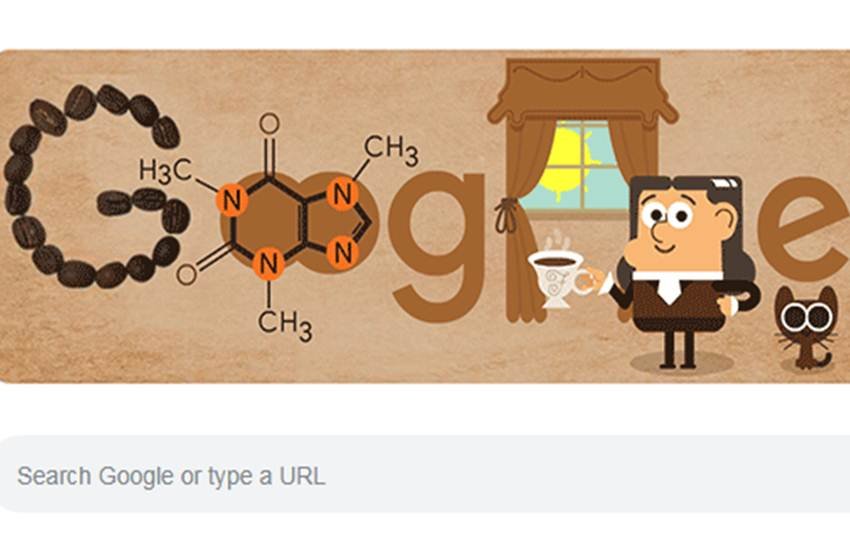Click the search Google or type a URL box
The height and width of the screenshot is (550, 850).
(425, 474)
